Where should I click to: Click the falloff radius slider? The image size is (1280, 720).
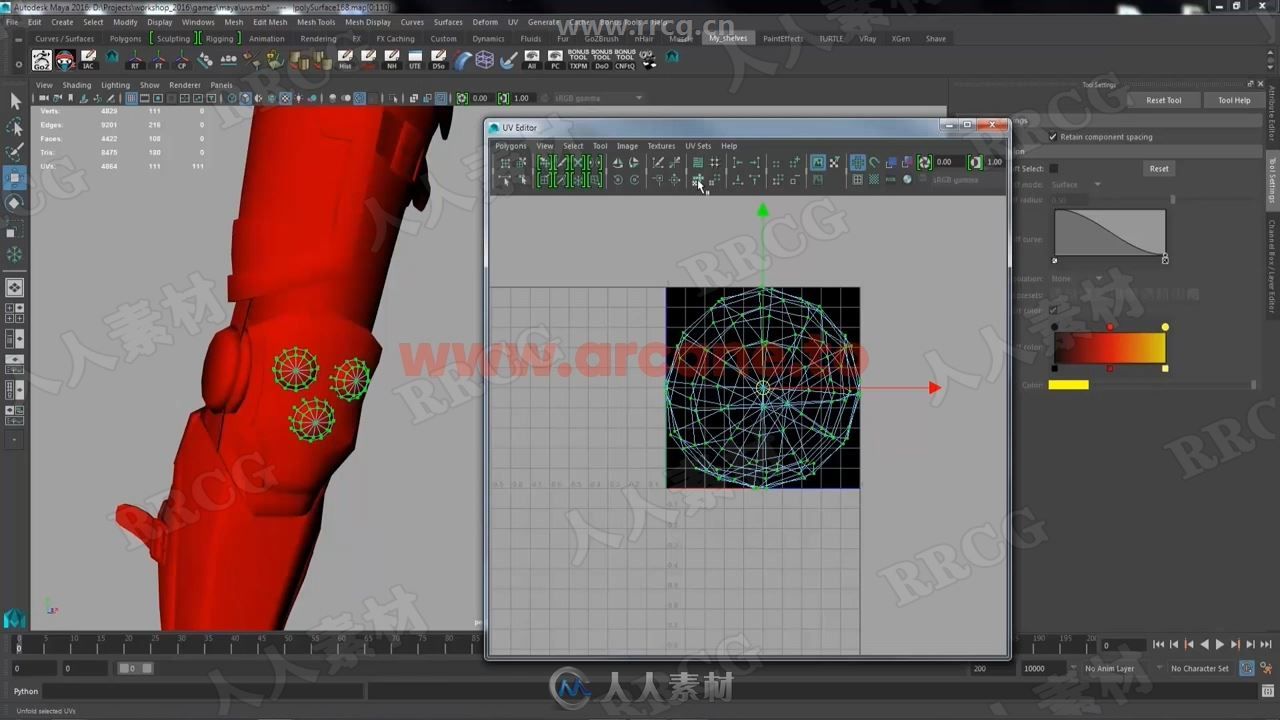click(x=1172, y=200)
